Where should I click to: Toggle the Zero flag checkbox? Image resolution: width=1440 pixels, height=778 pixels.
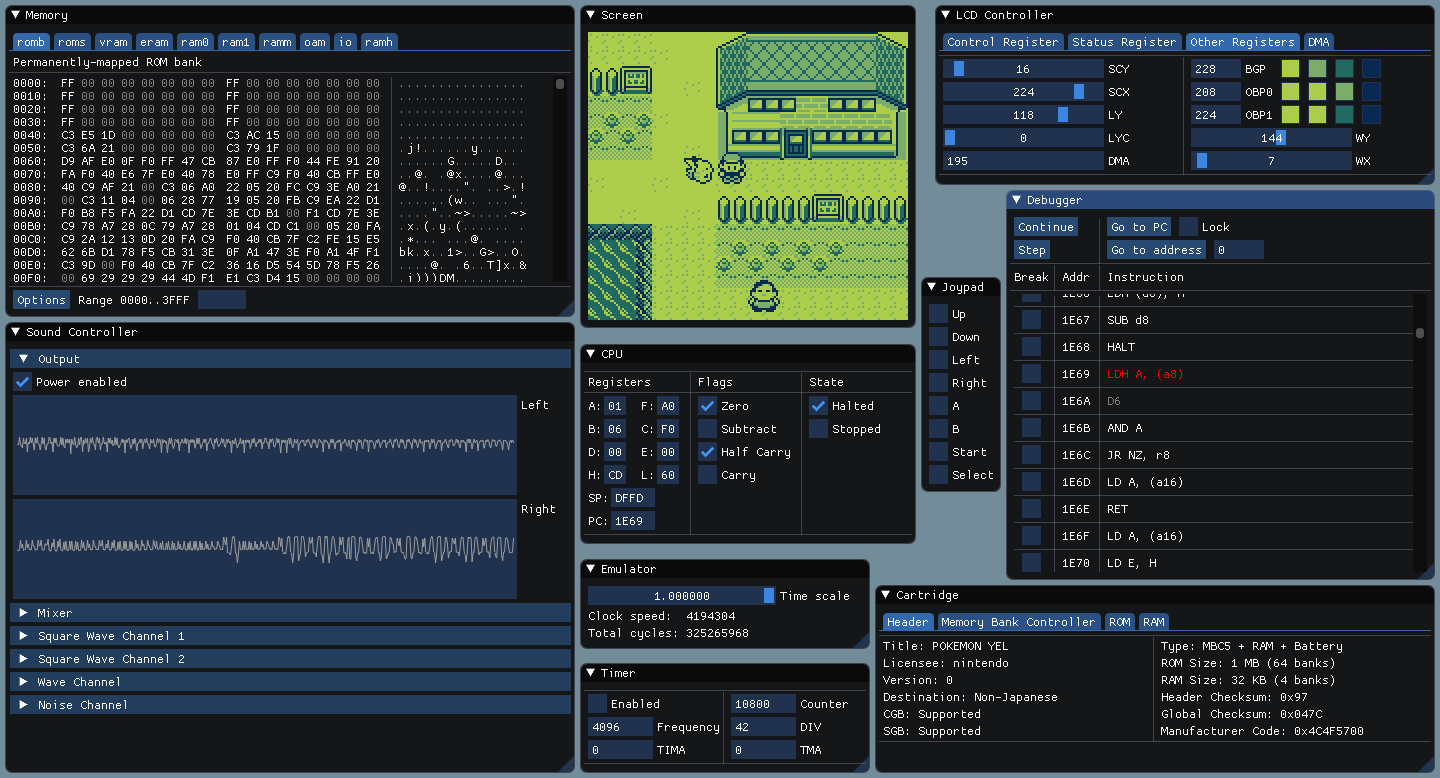707,406
